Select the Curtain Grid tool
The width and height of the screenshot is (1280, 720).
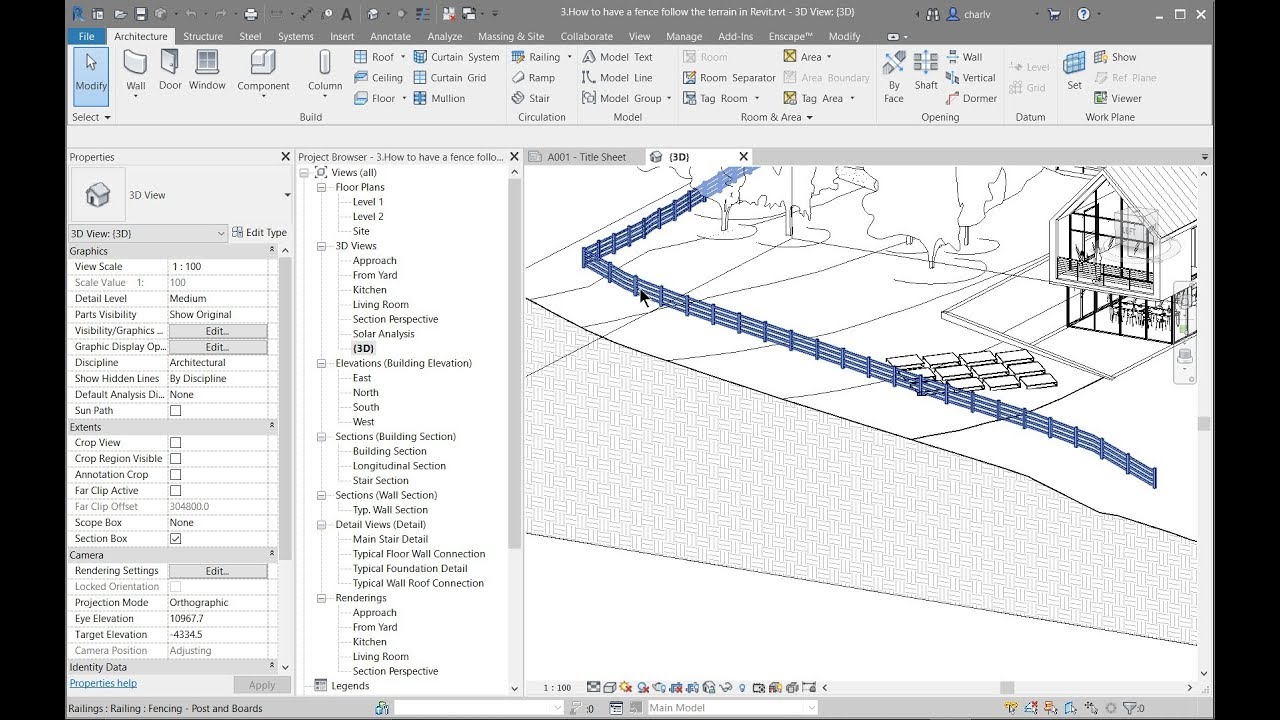click(x=449, y=78)
